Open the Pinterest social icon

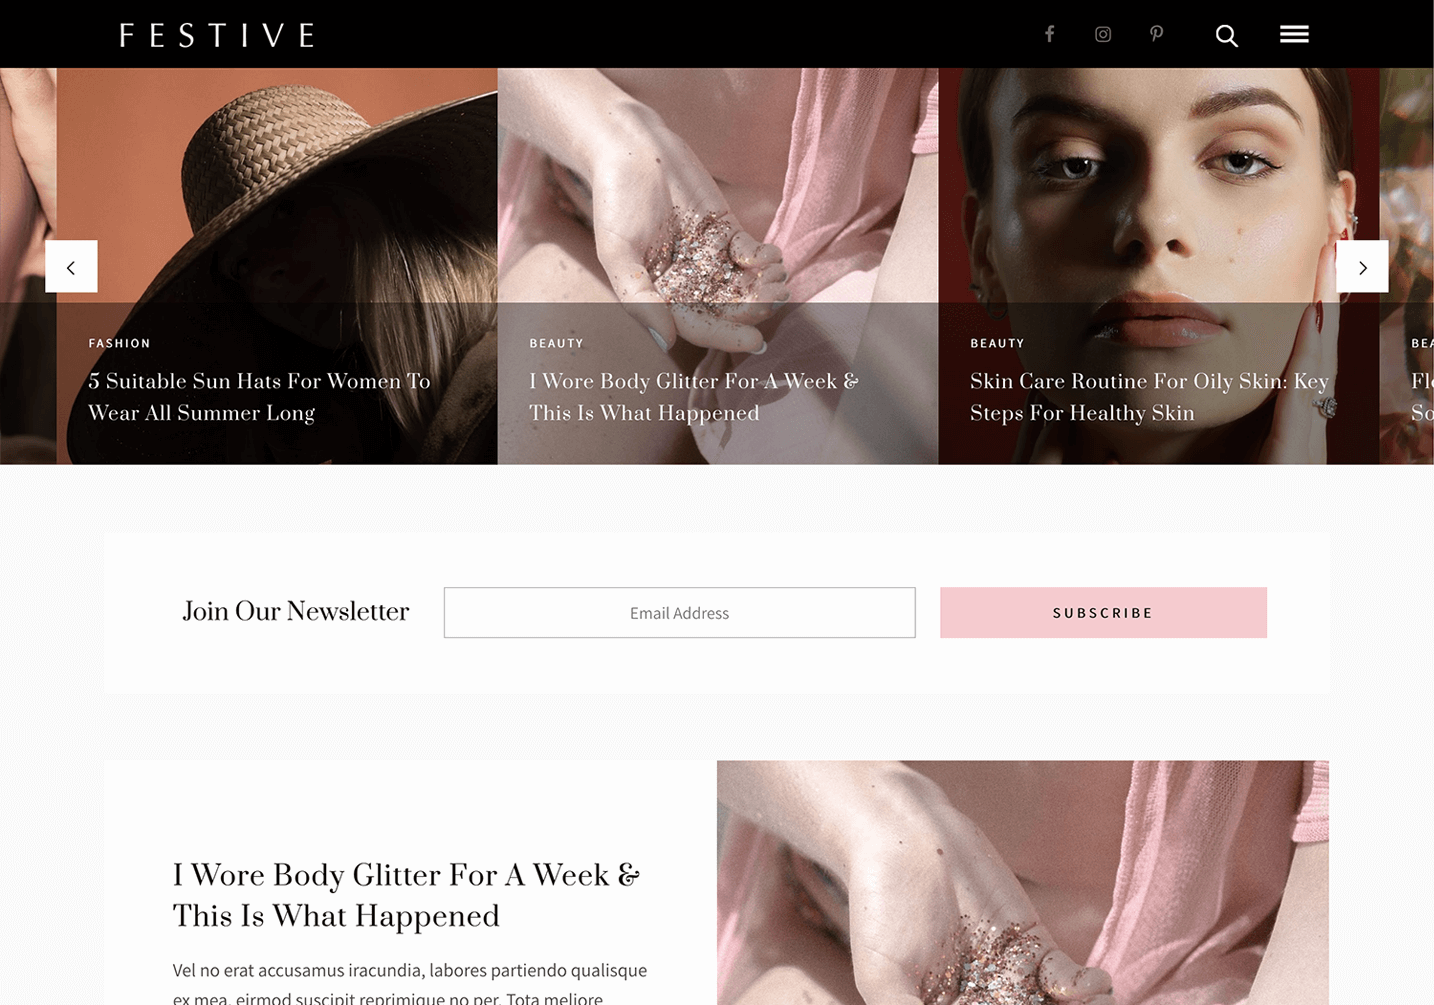pyautogui.click(x=1157, y=34)
